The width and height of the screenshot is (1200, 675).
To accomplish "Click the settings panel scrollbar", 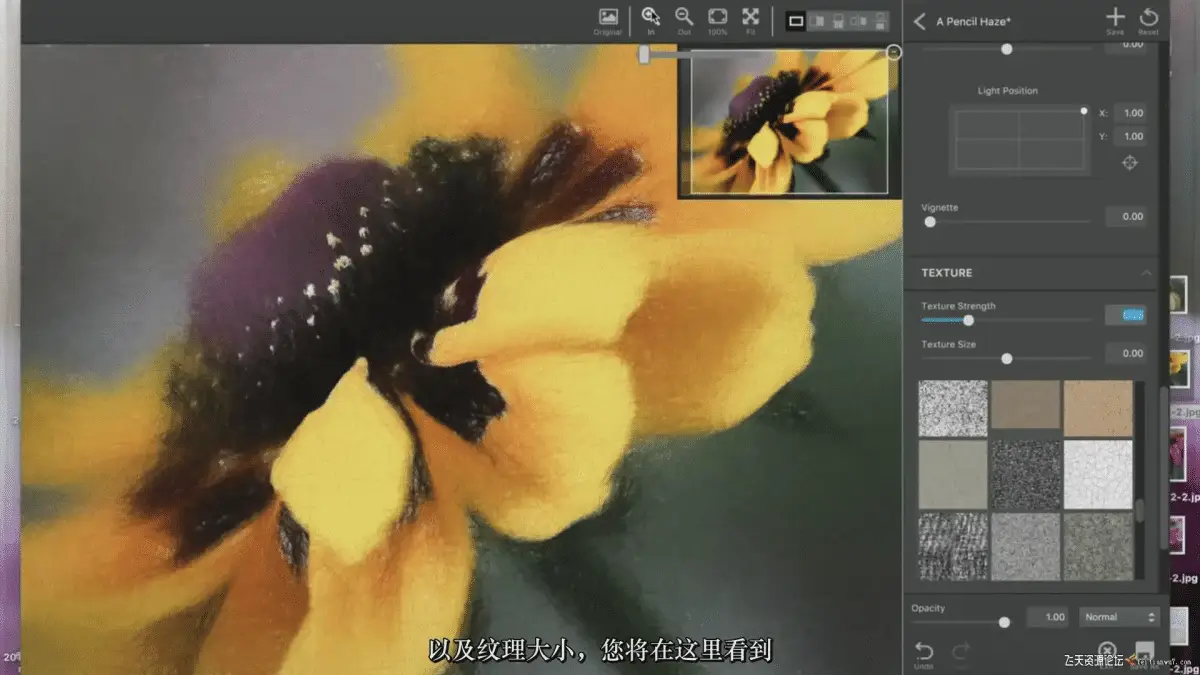I will 1162,468.
